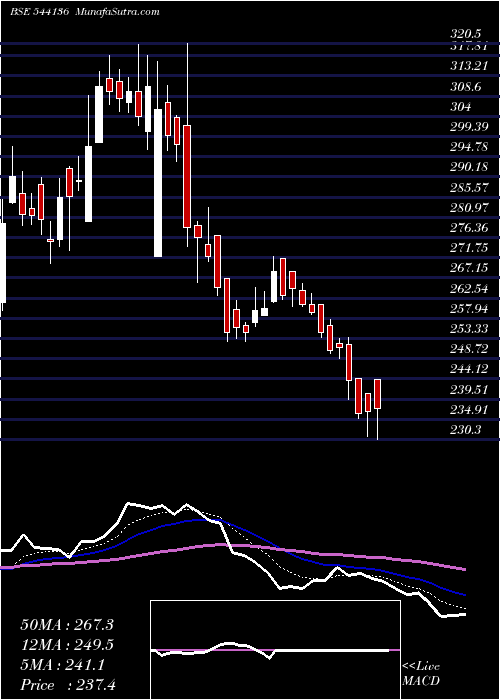
Task: Click the BSE 544186 ticker label
Action: [39, 12]
